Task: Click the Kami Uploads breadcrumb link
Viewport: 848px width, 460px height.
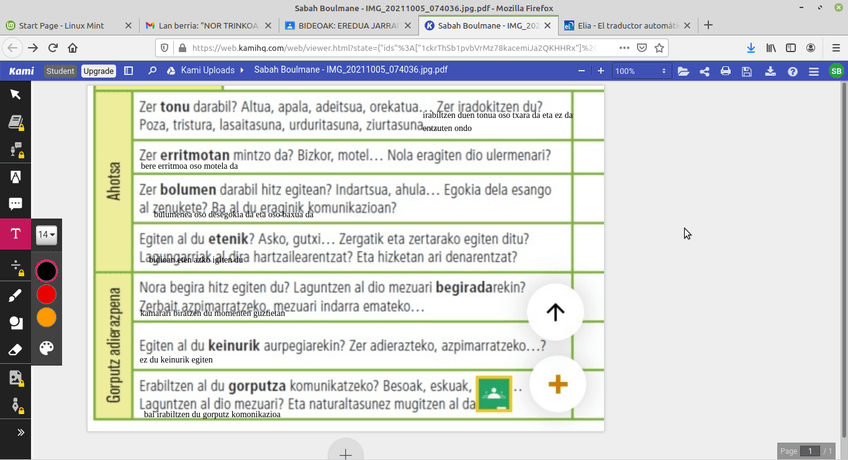Action: pos(208,71)
